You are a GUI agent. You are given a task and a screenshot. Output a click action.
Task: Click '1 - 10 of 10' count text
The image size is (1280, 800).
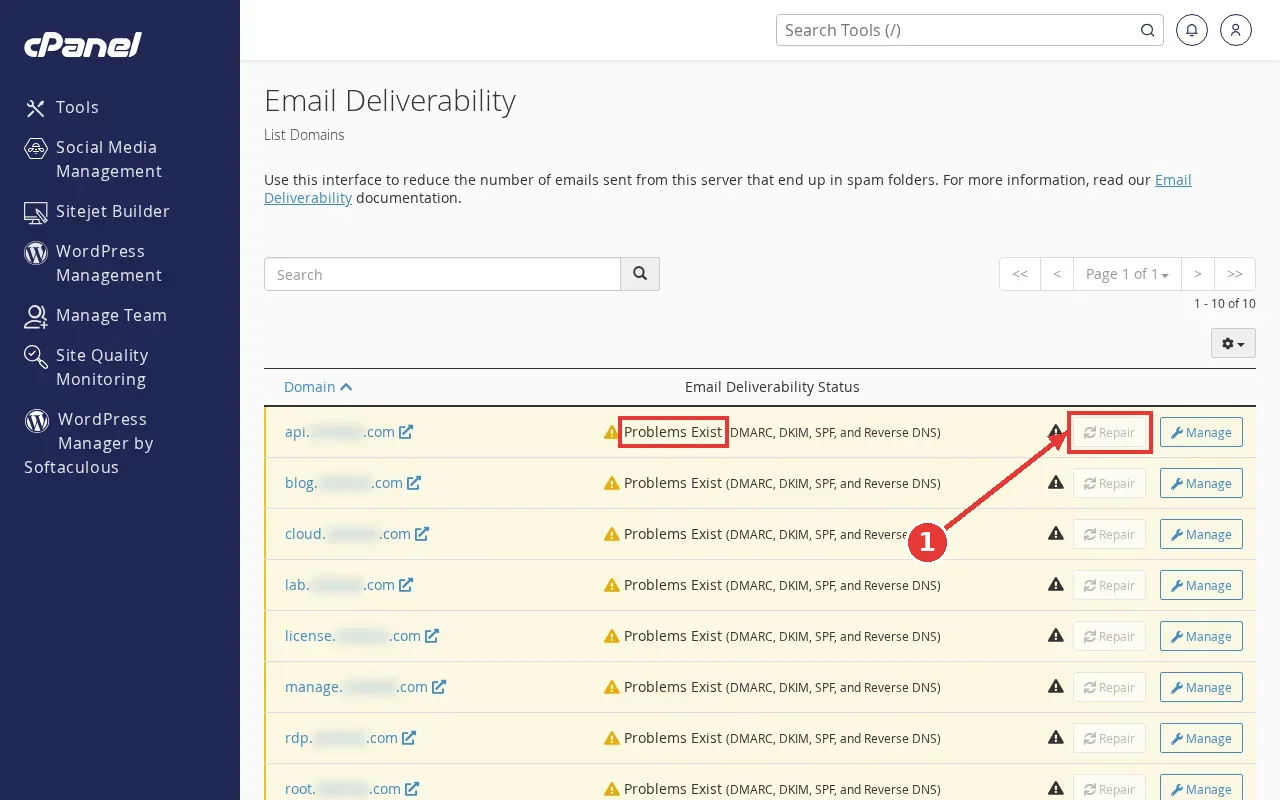[x=1224, y=303]
